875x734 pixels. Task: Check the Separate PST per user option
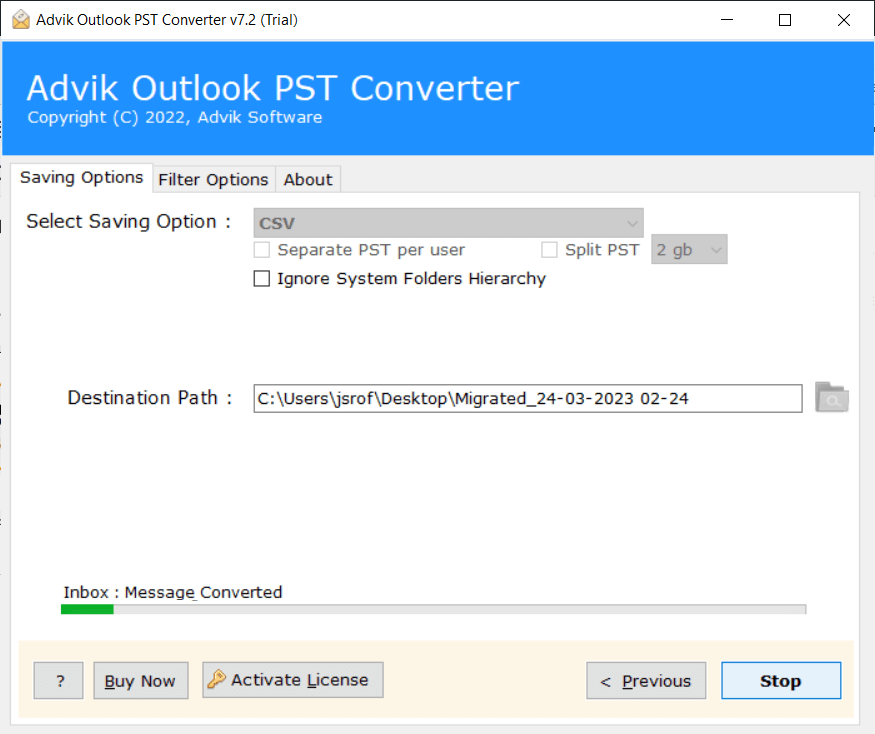[x=261, y=249]
